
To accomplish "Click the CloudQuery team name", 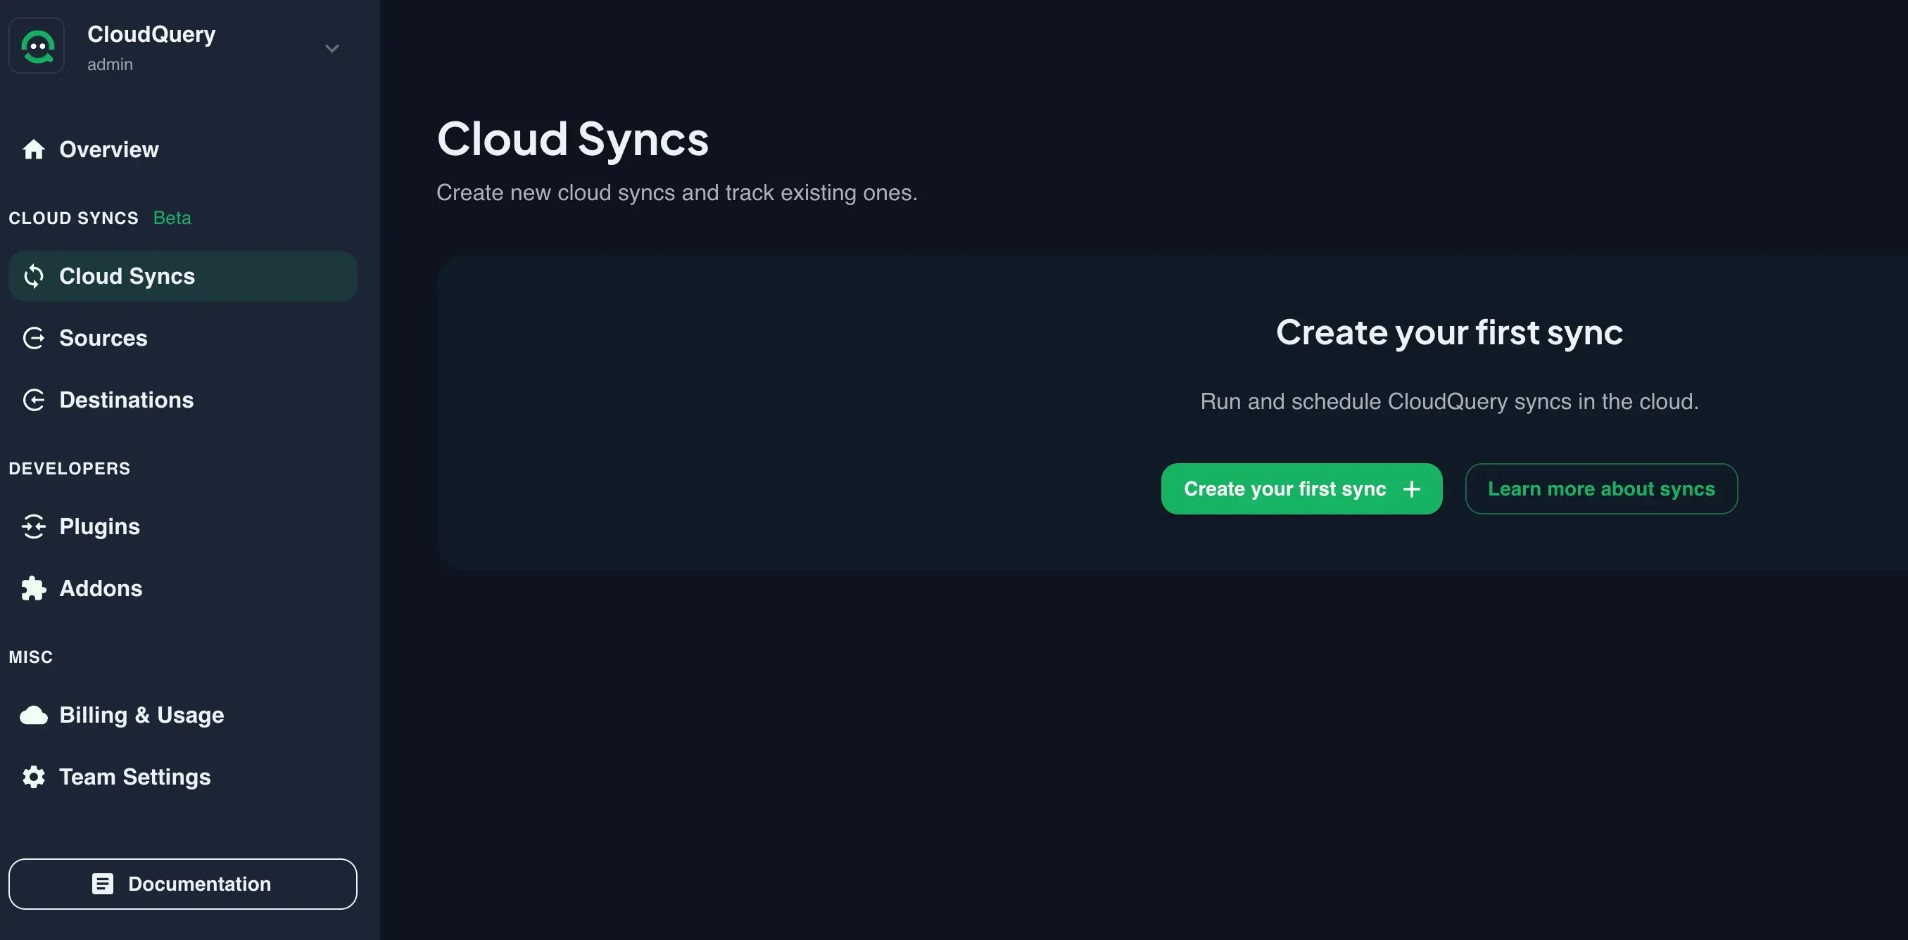I will click(151, 34).
